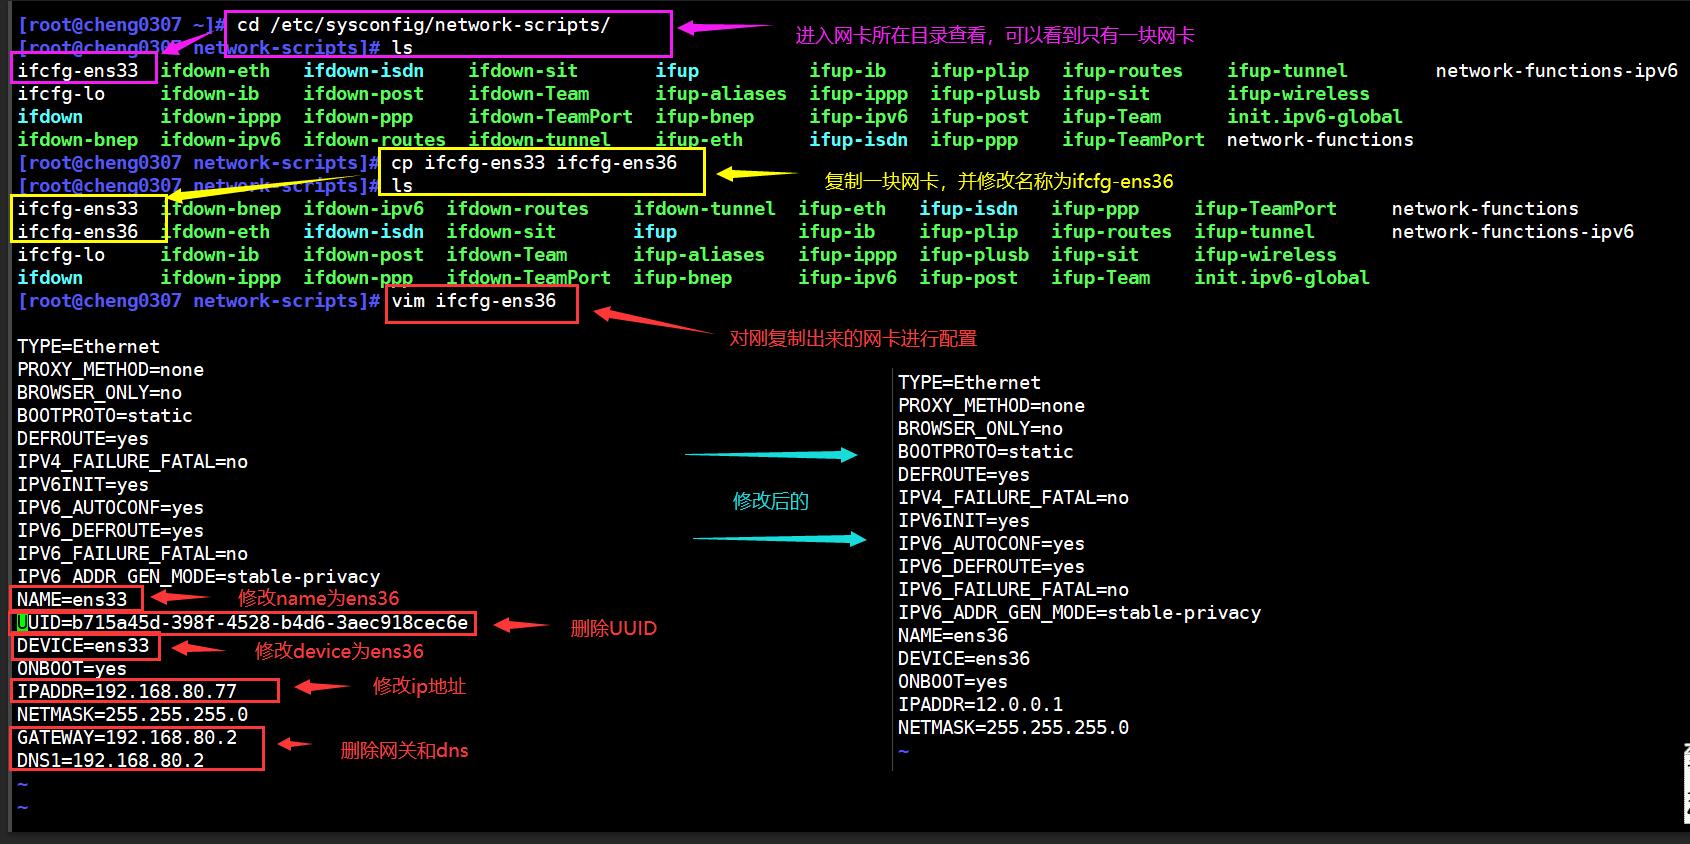This screenshot has height=844, width=1690.
Task: Click ifcfg-lo in the first ls output
Action: pos(61,93)
